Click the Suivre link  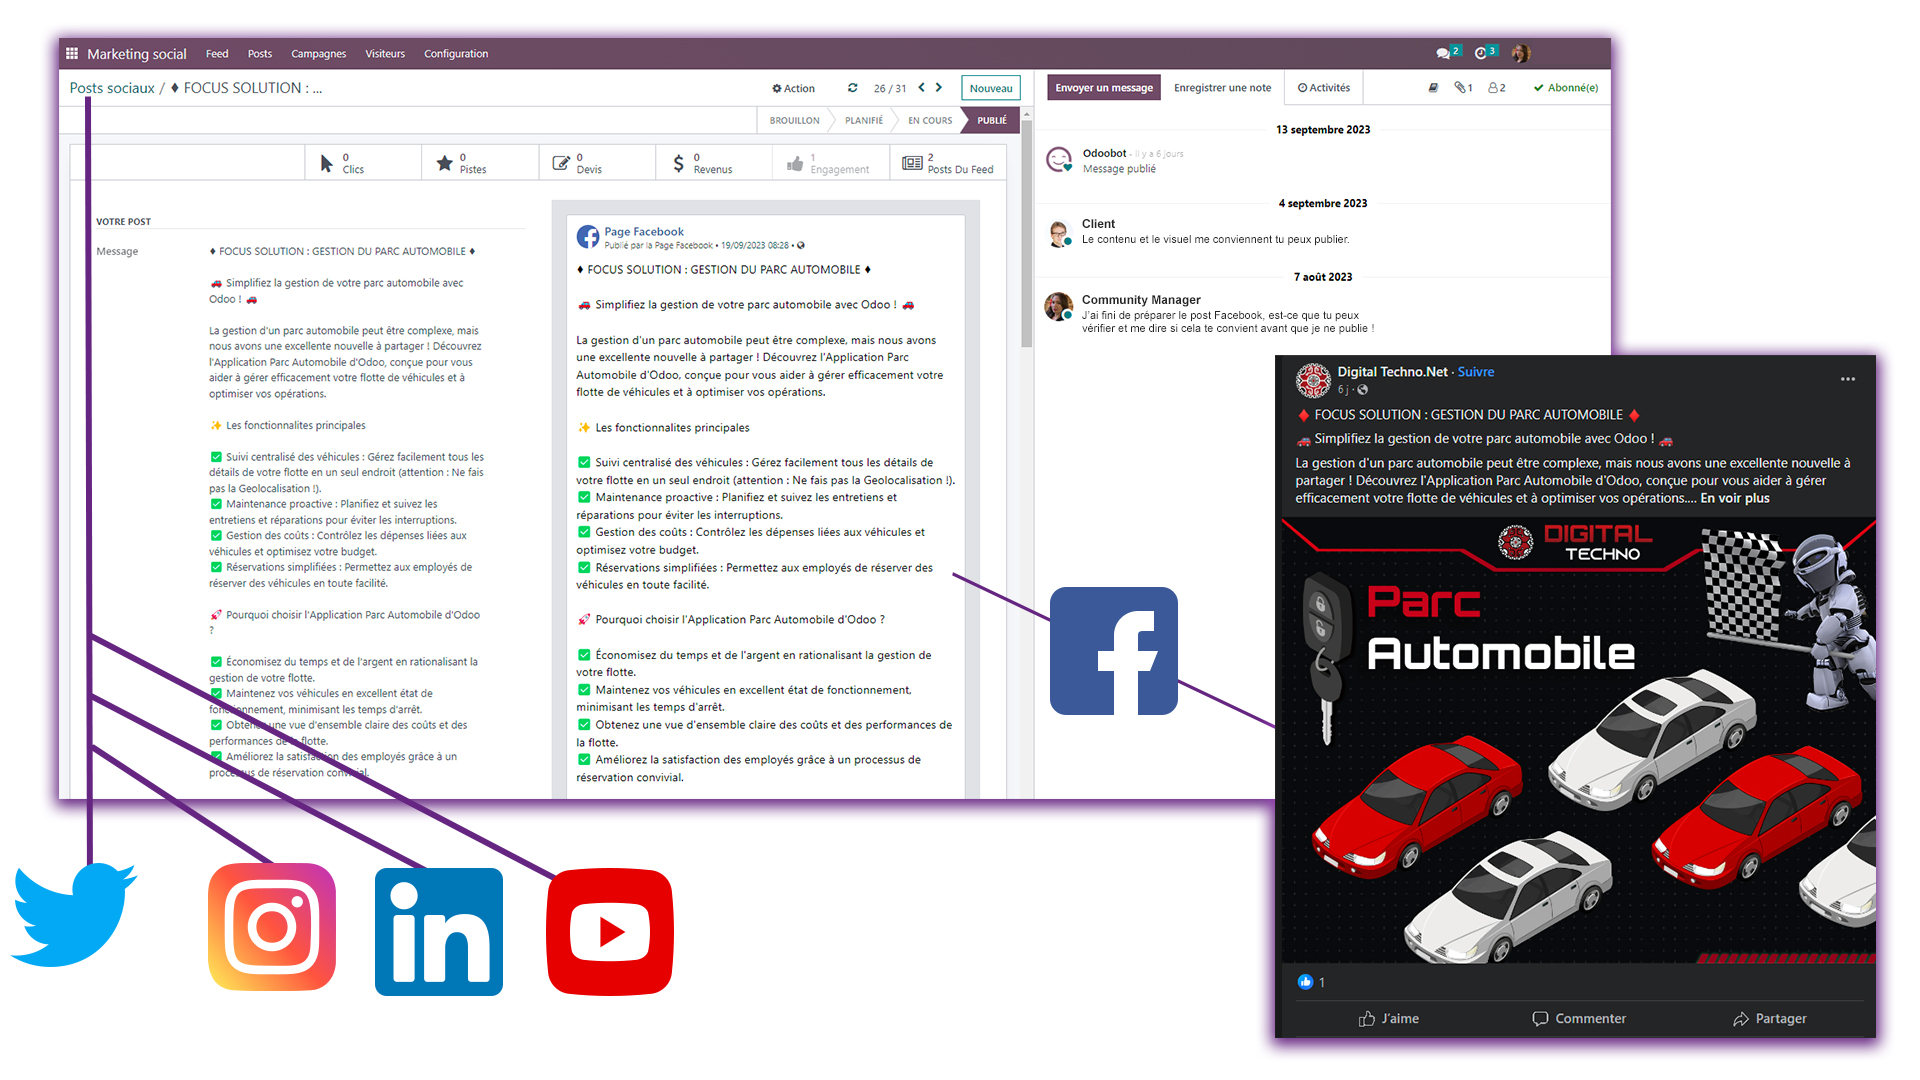tap(1476, 372)
